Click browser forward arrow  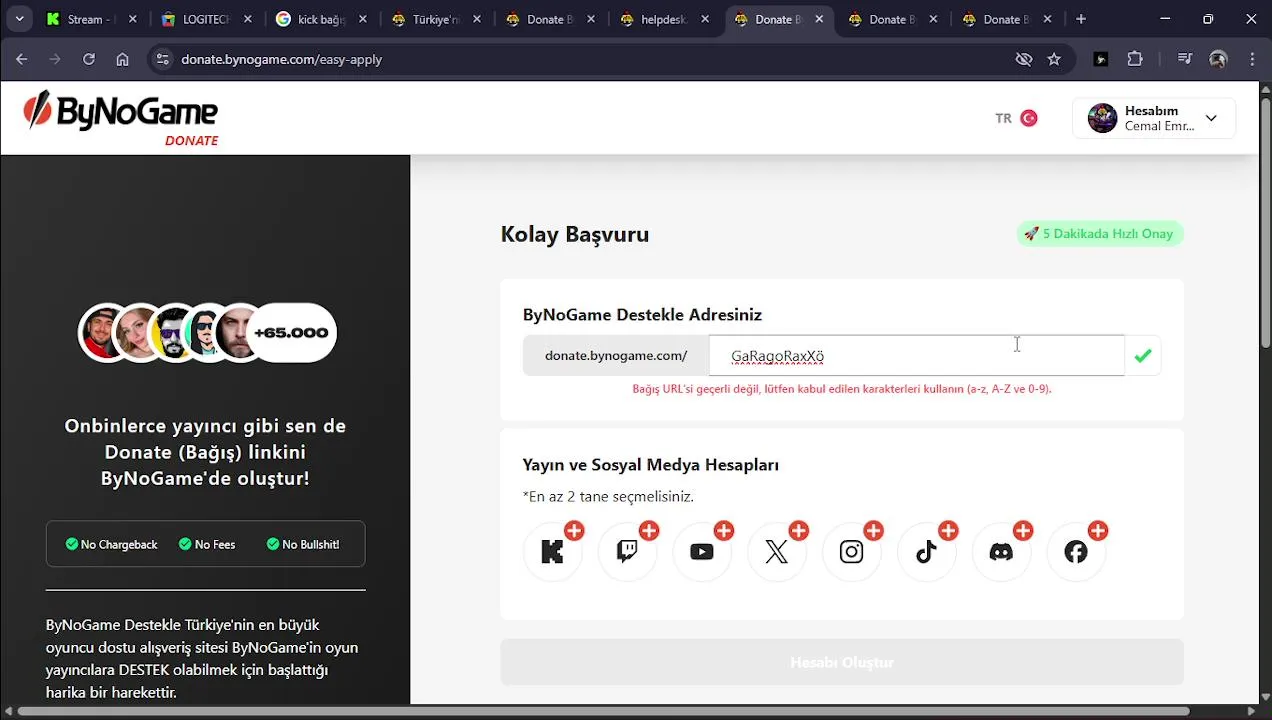tap(55, 59)
